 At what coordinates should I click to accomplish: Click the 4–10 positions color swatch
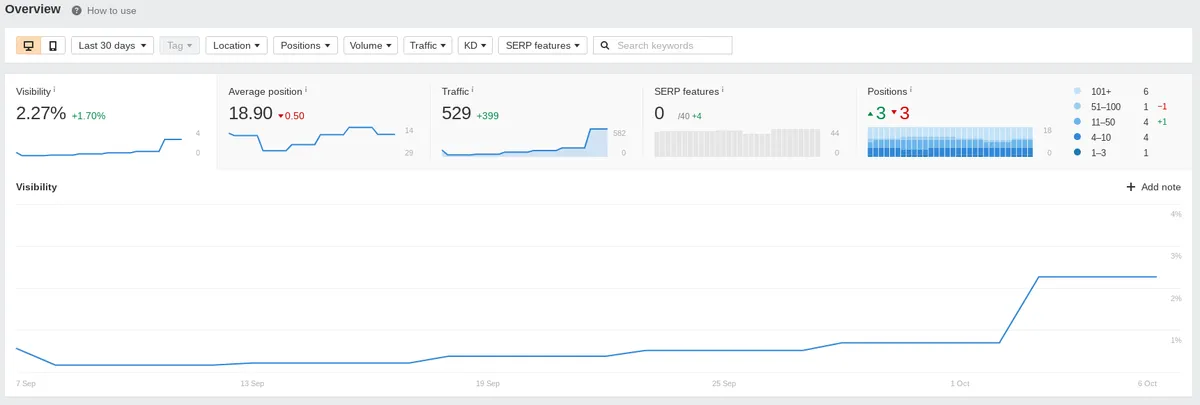coord(1077,137)
